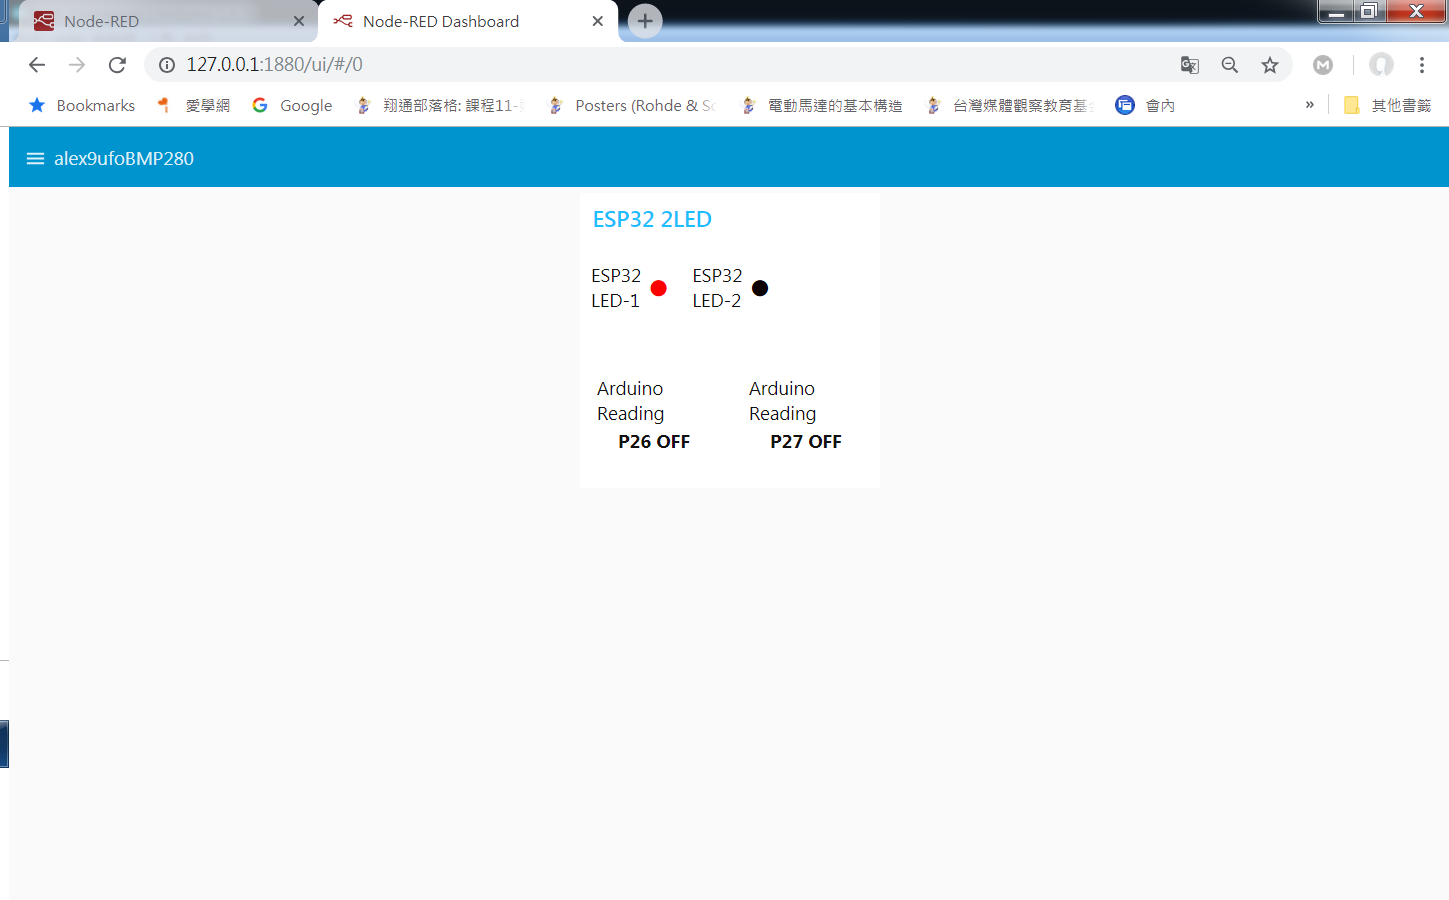This screenshot has height=900, width=1449.
Task: Click the zoom magnifier icon in the address bar
Action: (x=1229, y=64)
